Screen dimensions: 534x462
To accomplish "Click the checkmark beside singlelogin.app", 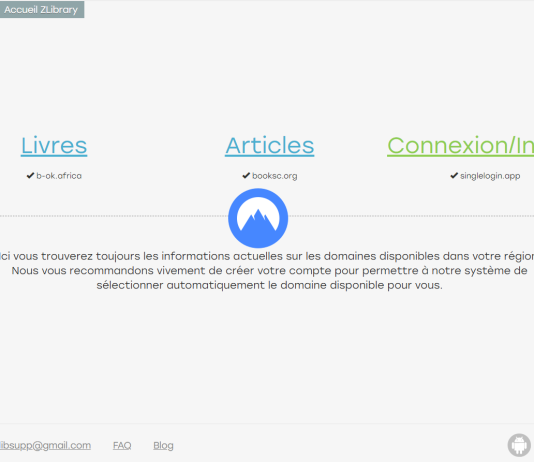I will [x=454, y=175].
